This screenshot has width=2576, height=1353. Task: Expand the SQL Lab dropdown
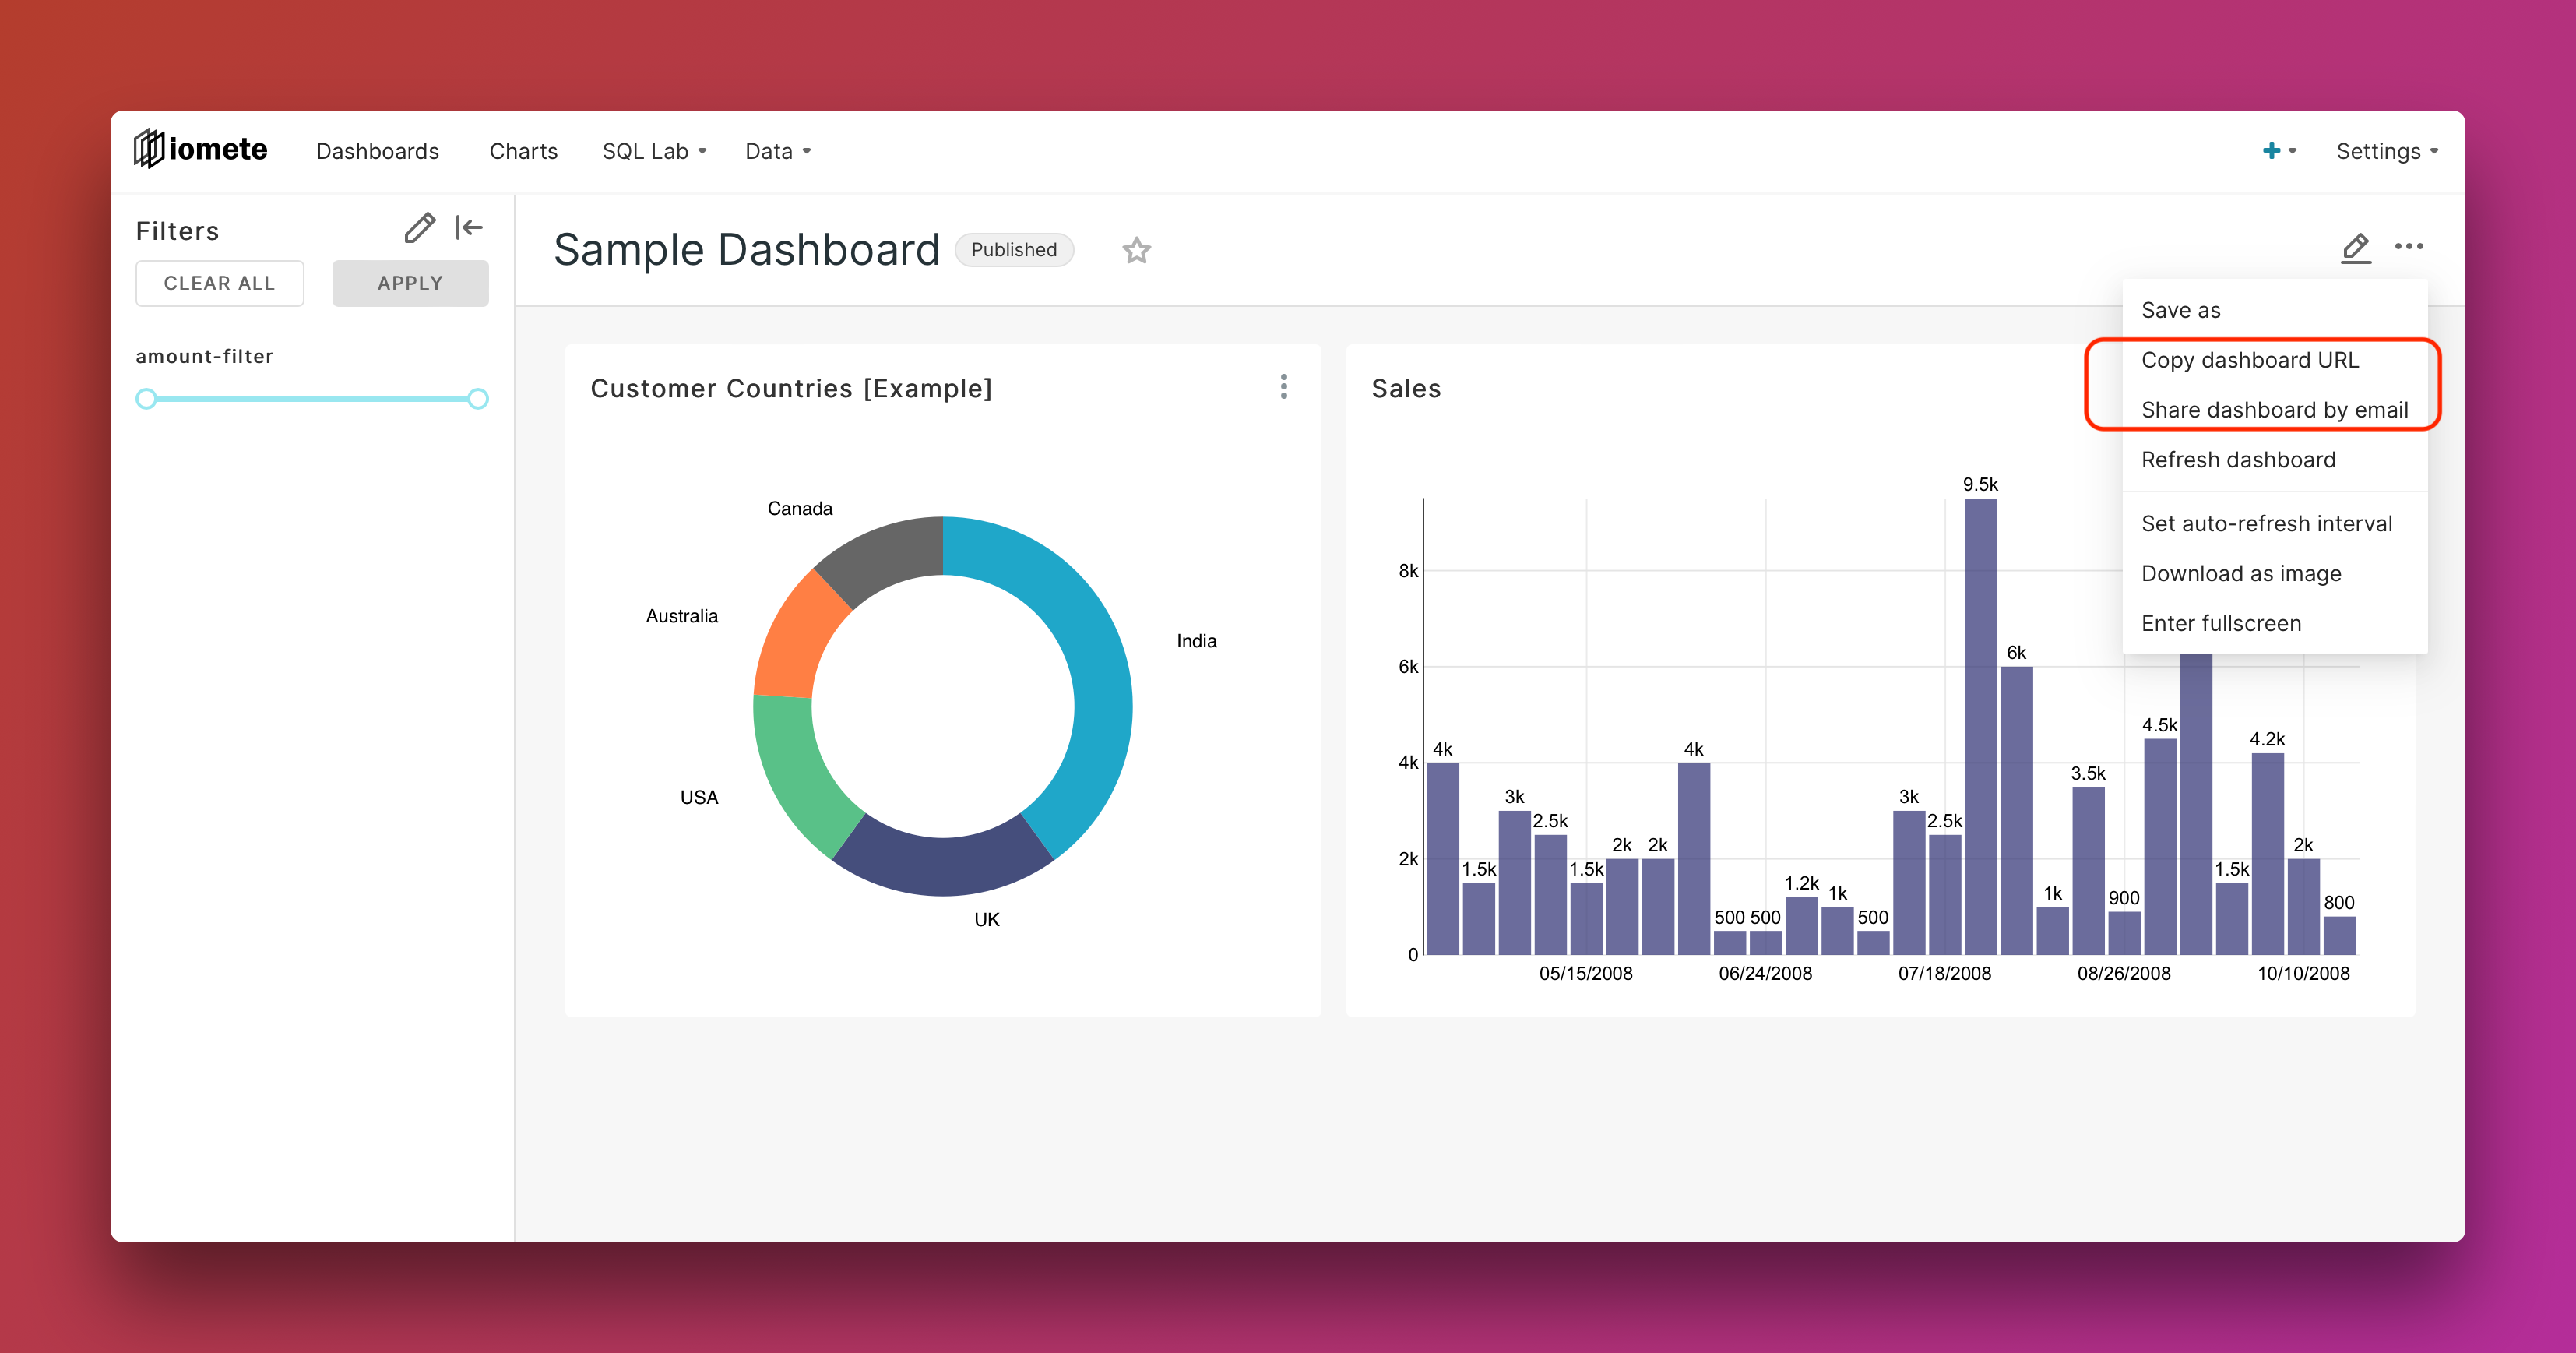[x=654, y=151]
